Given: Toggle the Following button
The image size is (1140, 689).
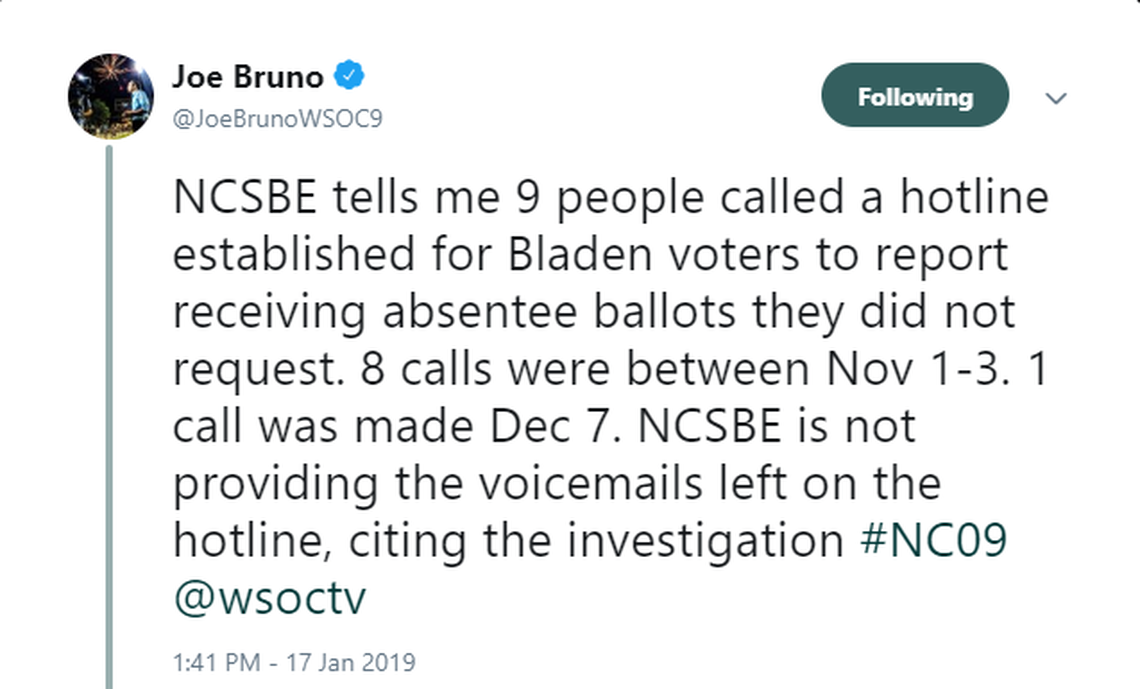Looking at the screenshot, I should coord(914,97).
